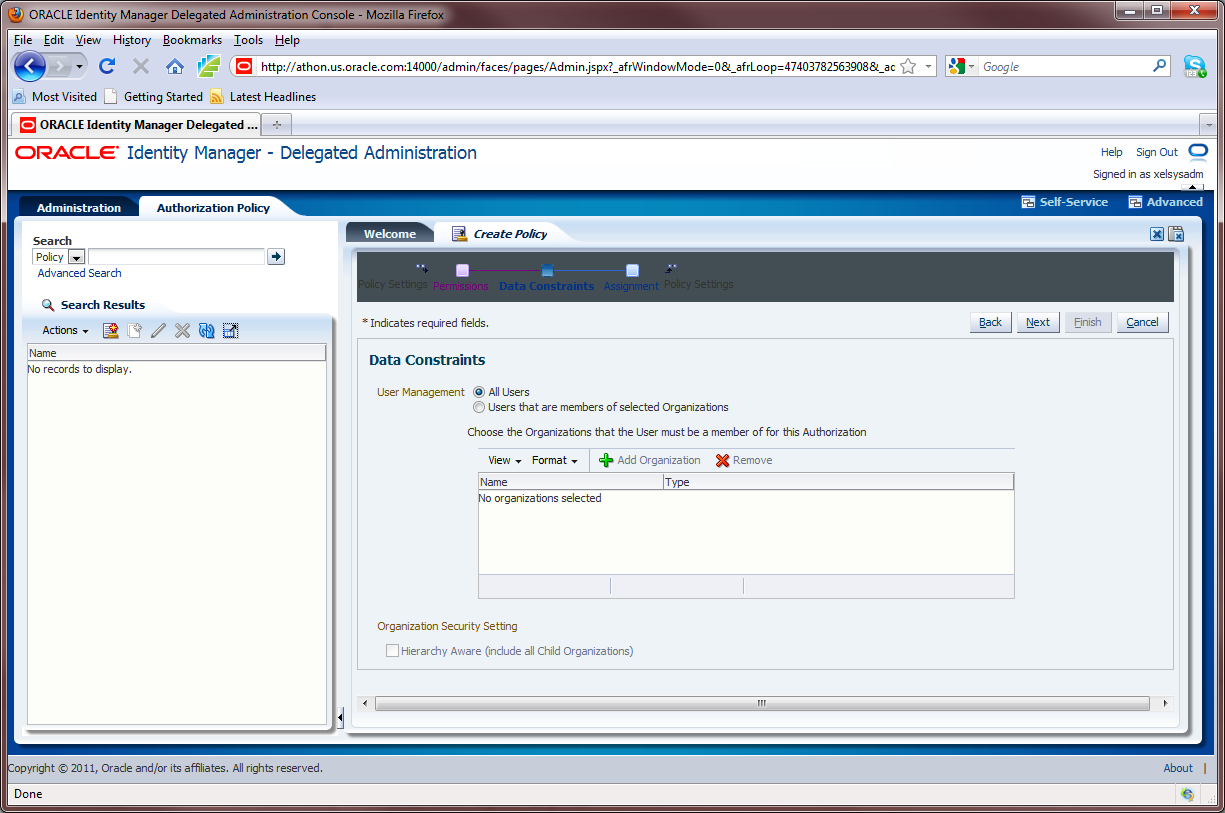The height and width of the screenshot is (813, 1225).
Task: Collapse the left search pane splitter arrow
Action: tap(340, 717)
